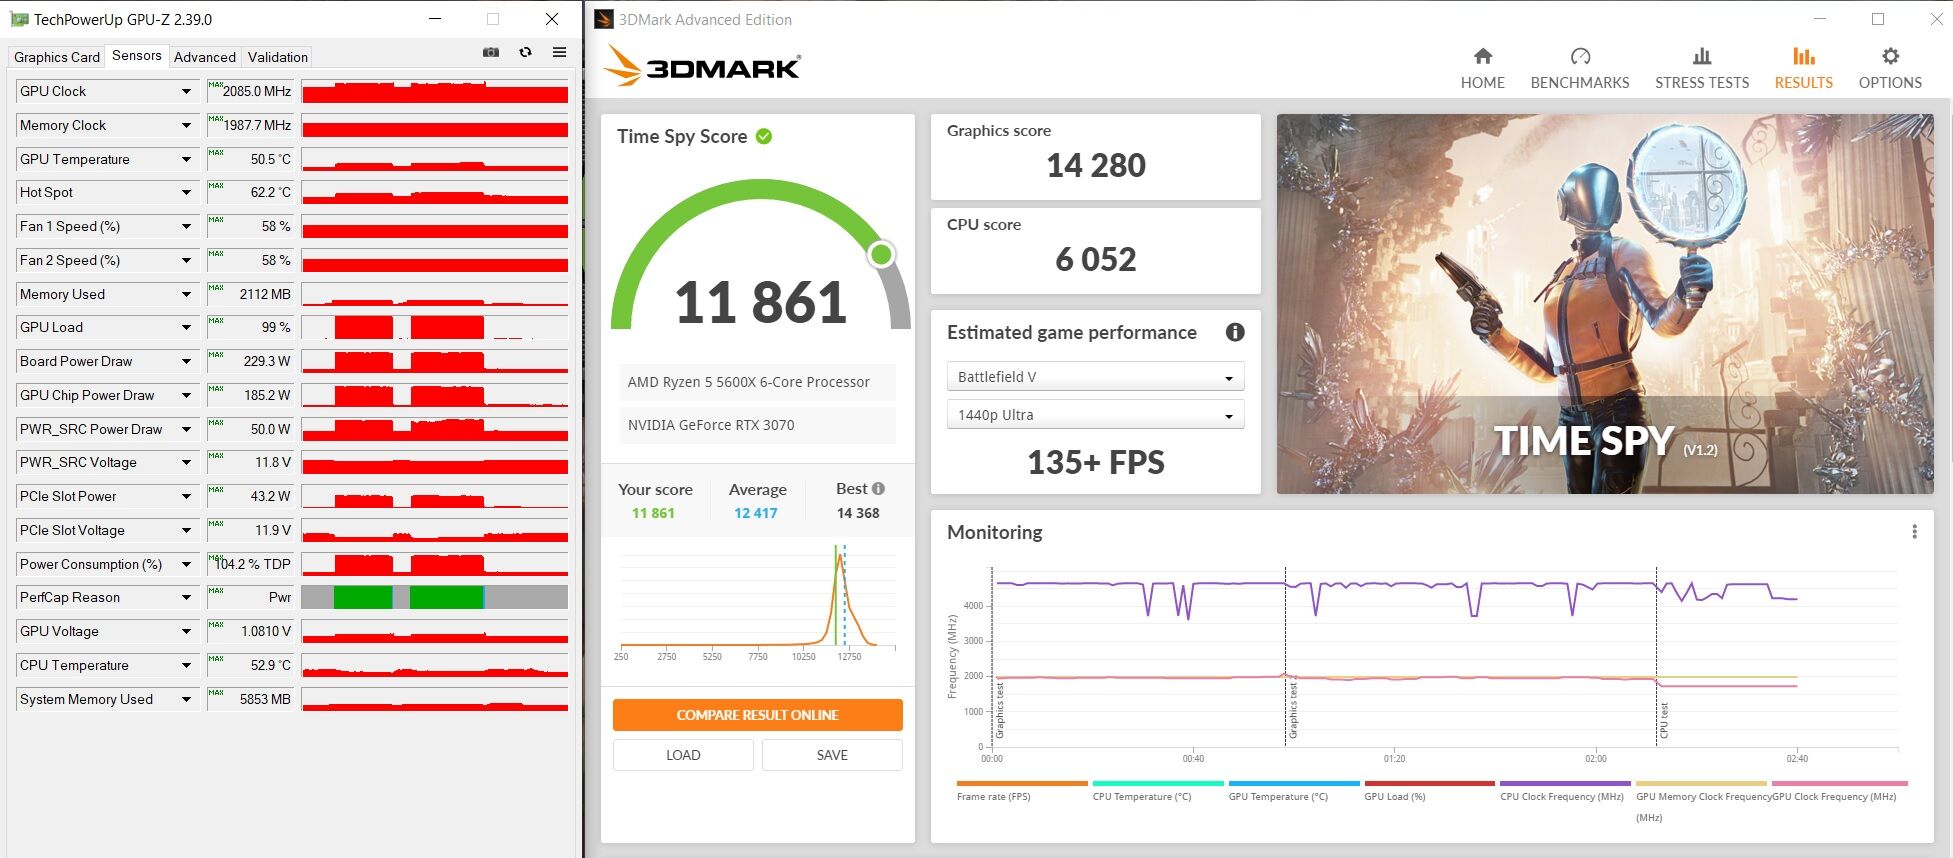The width and height of the screenshot is (1953, 858).
Task: Click the 104.2 % TDP value
Action: (x=253, y=564)
